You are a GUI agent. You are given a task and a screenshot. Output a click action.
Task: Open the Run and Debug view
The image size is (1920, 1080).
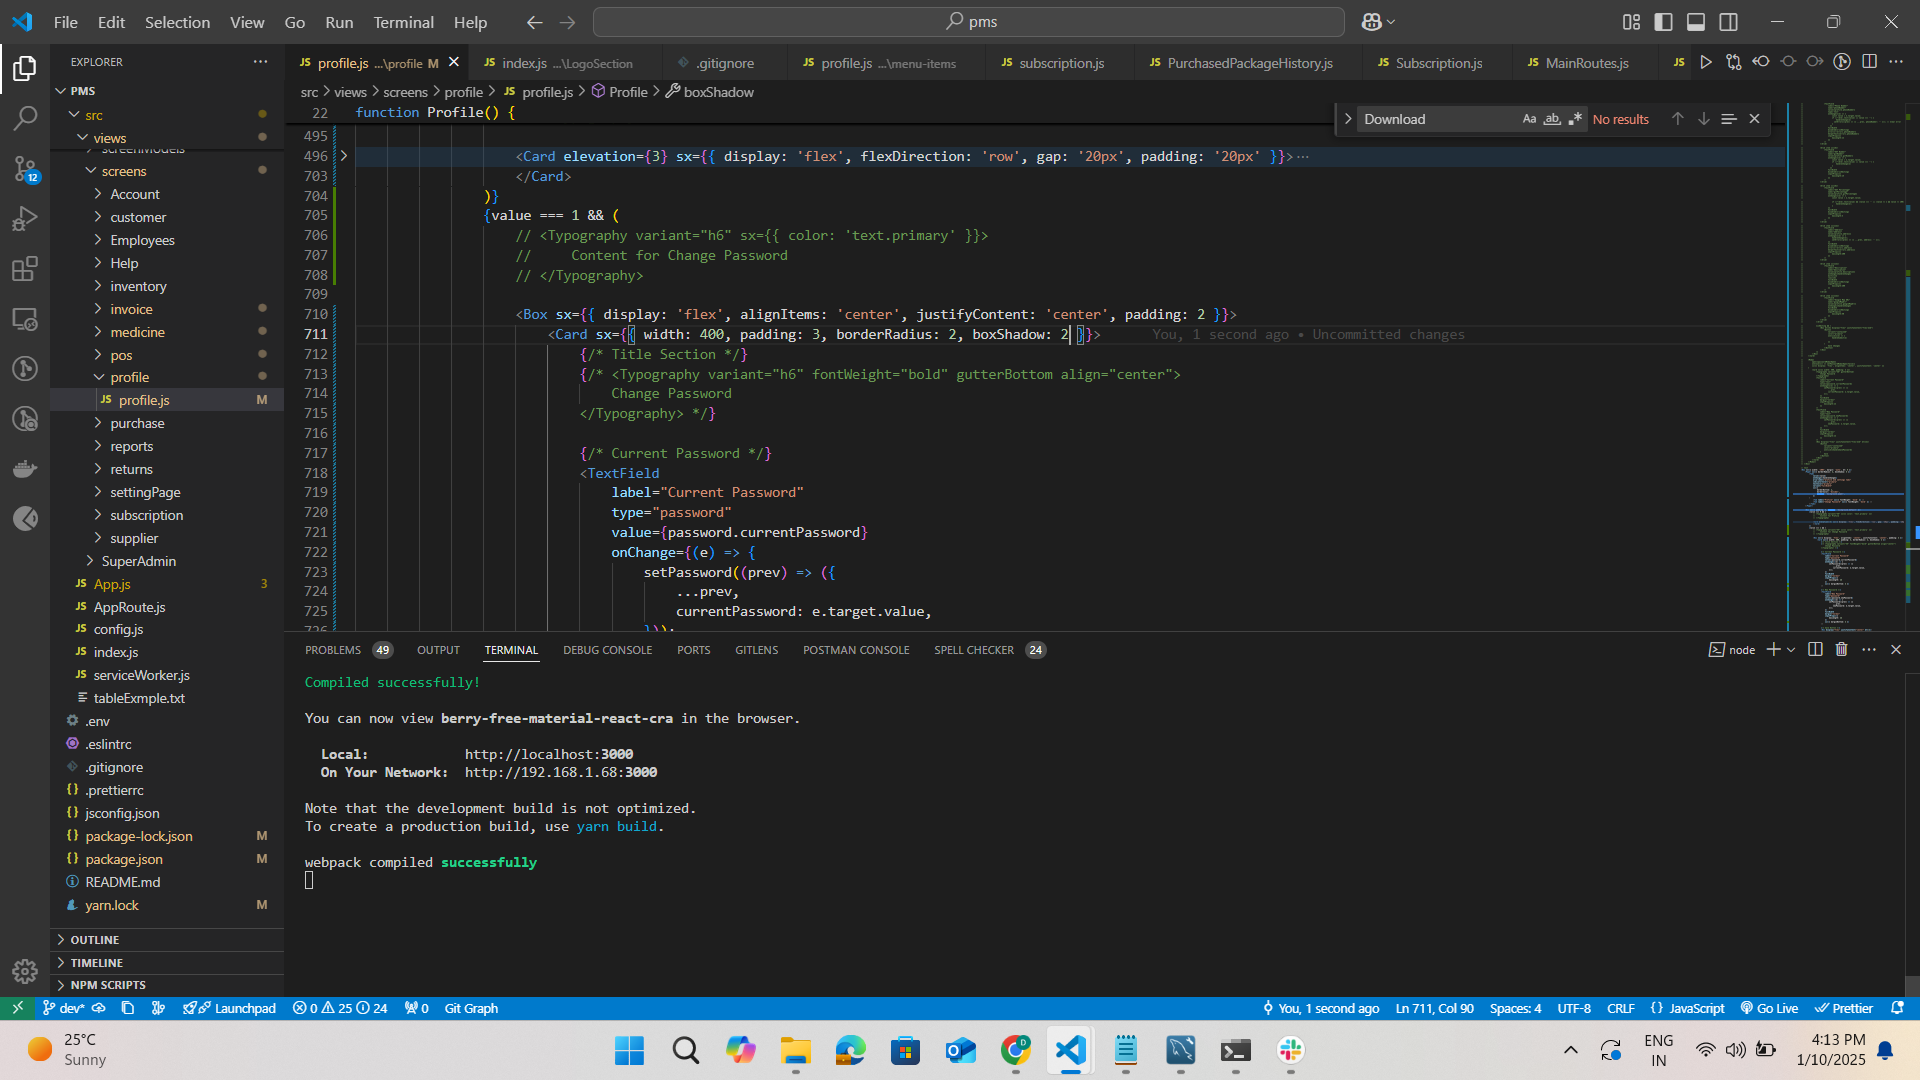pyautogui.click(x=25, y=218)
